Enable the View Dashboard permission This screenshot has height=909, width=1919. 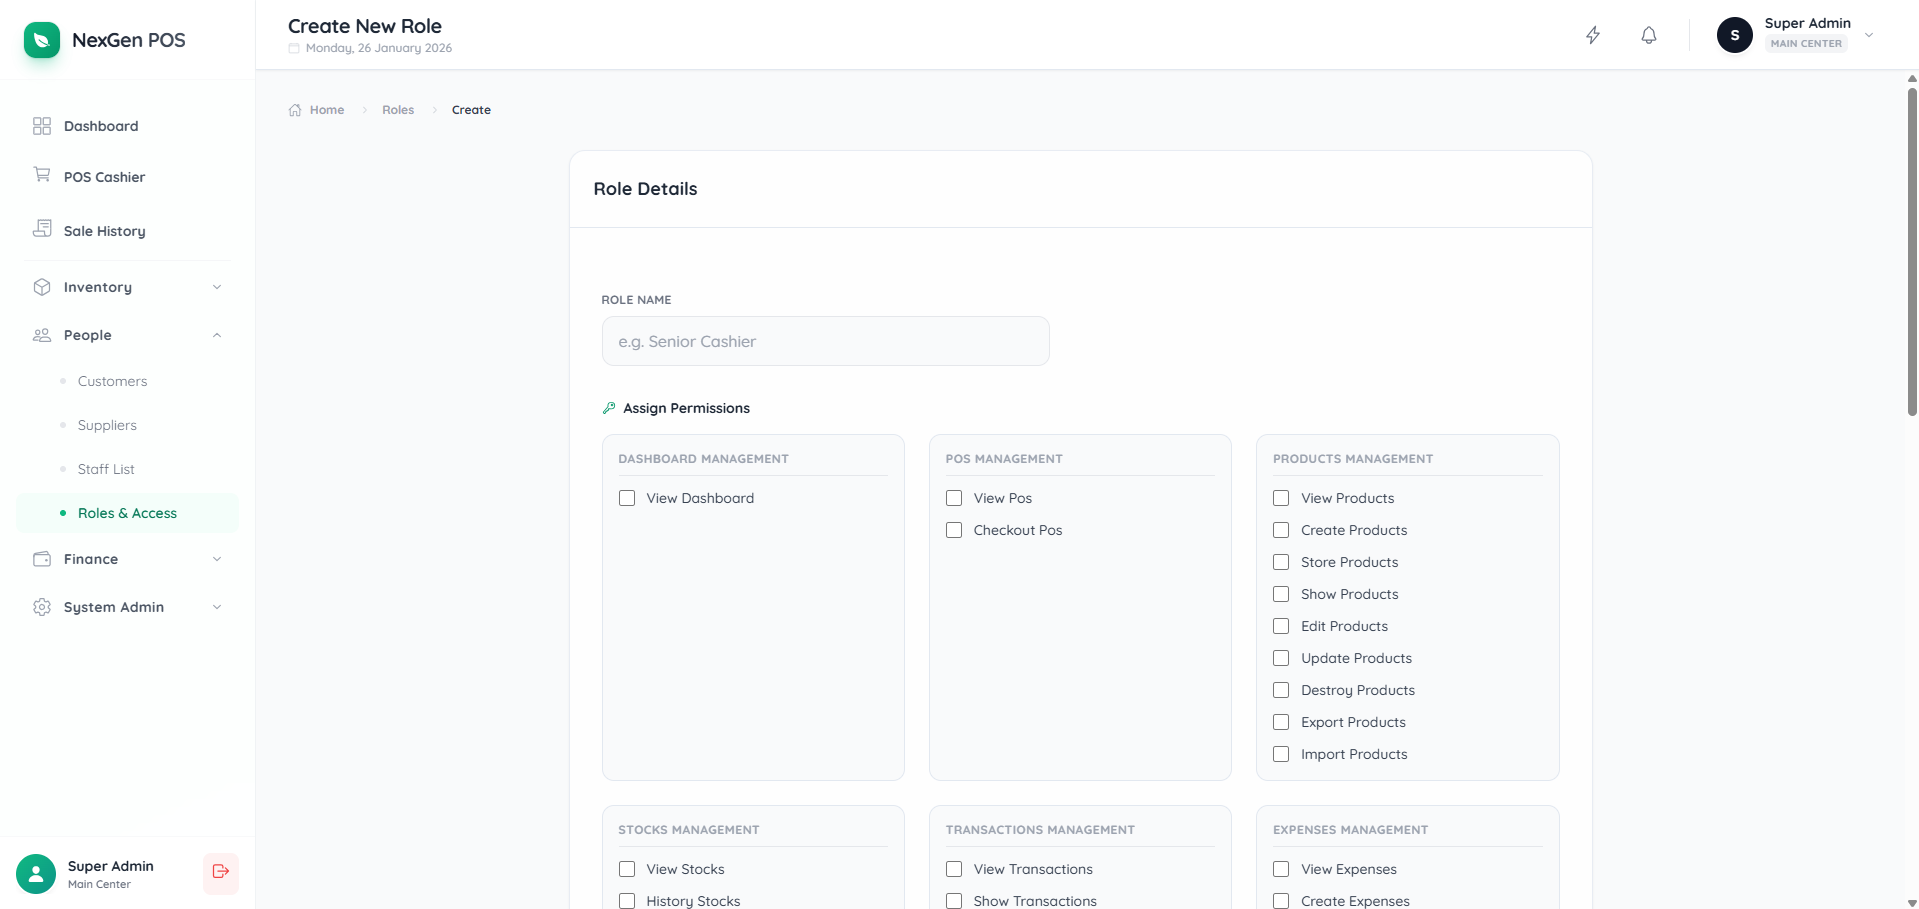(627, 497)
